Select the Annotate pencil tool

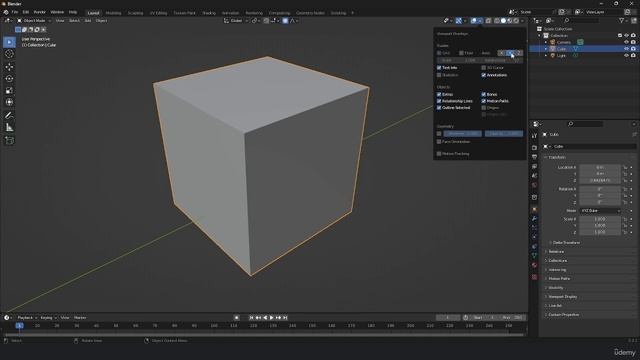(x=9, y=116)
